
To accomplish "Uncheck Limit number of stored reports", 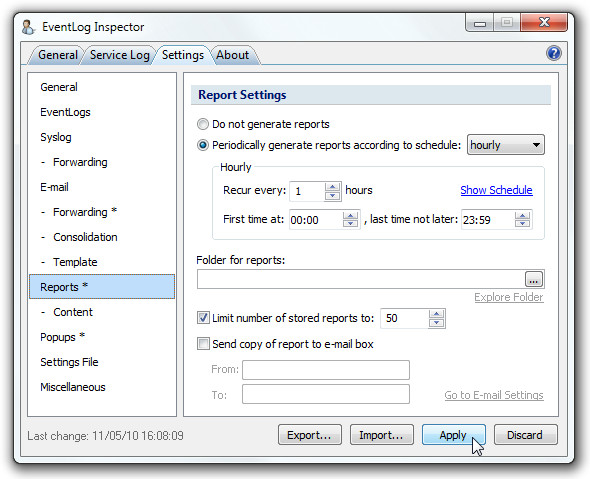I will click(203, 318).
